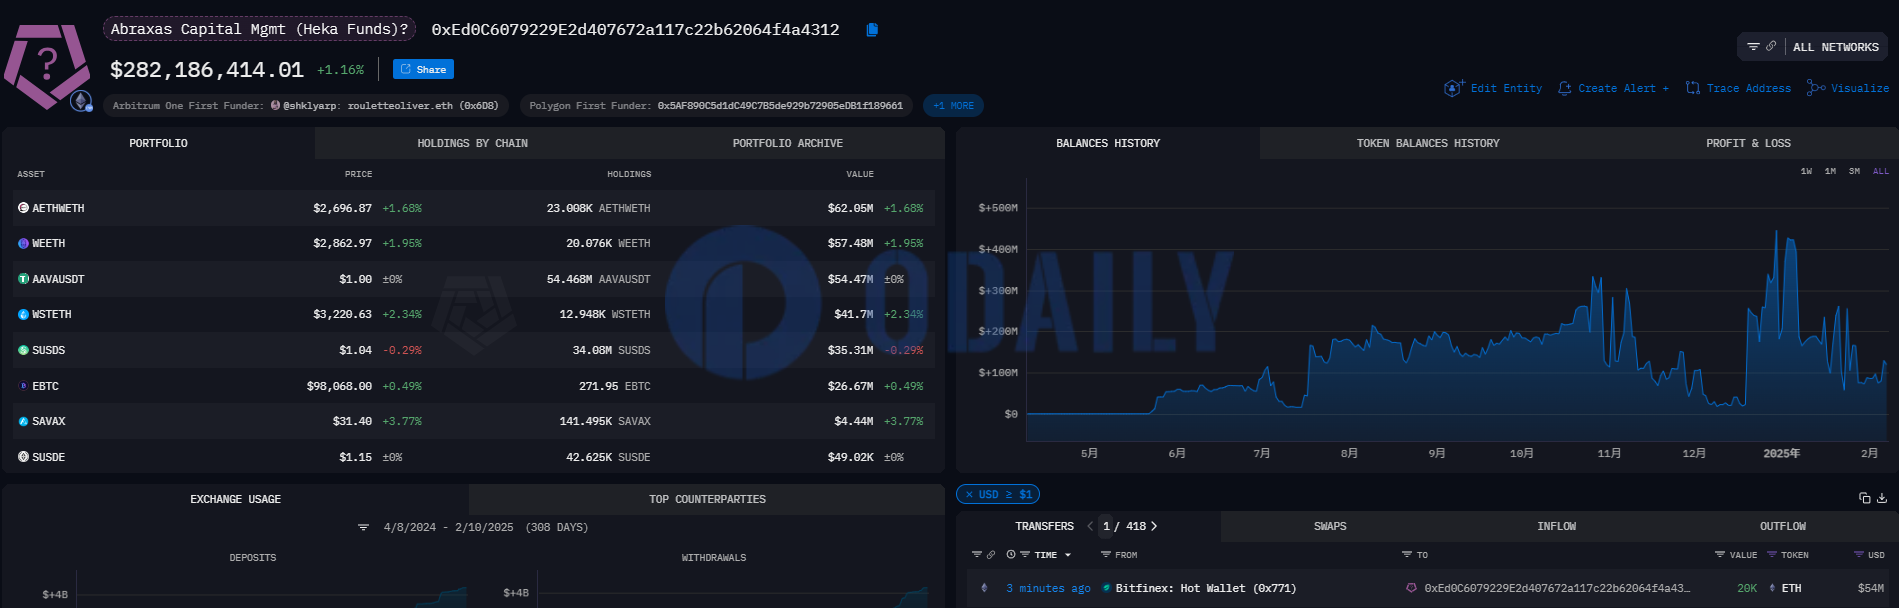1899x608 pixels.
Task: Open the USD column filter
Action: (1859, 555)
